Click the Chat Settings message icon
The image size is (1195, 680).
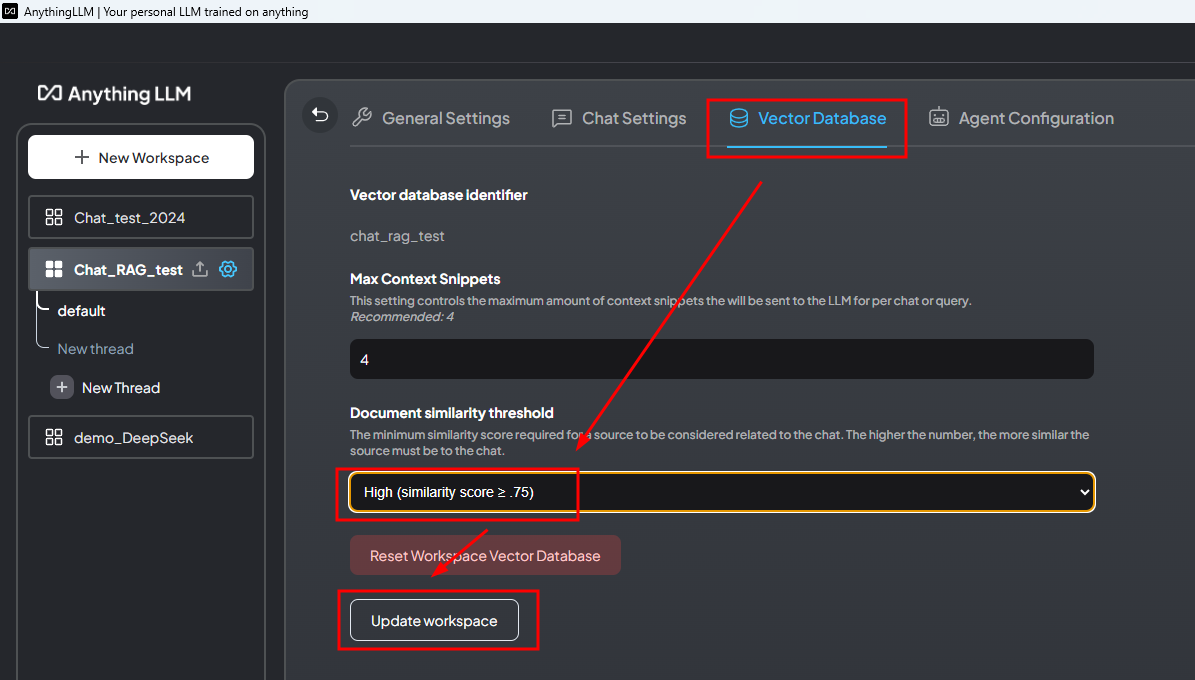coord(562,118)
